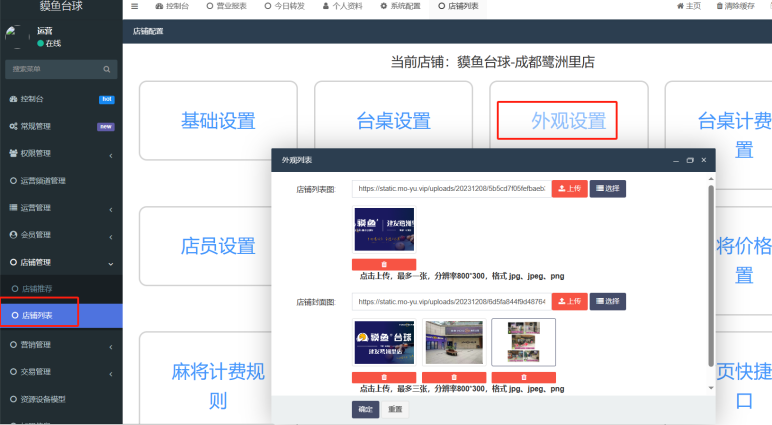Viewport: 772px width, 425px height.
Task: Focus the 店铺列表图 URL field
Action: [451, 189]
